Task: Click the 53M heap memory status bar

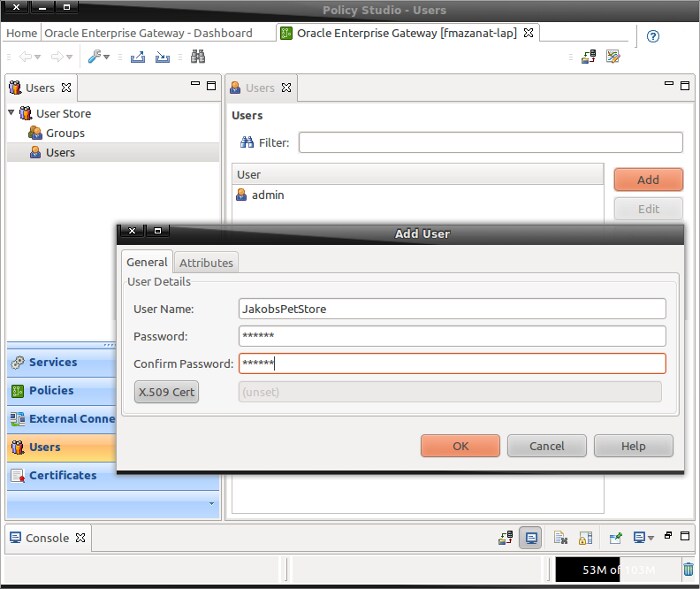Action: pyautogui.click(x=617, y=569)
